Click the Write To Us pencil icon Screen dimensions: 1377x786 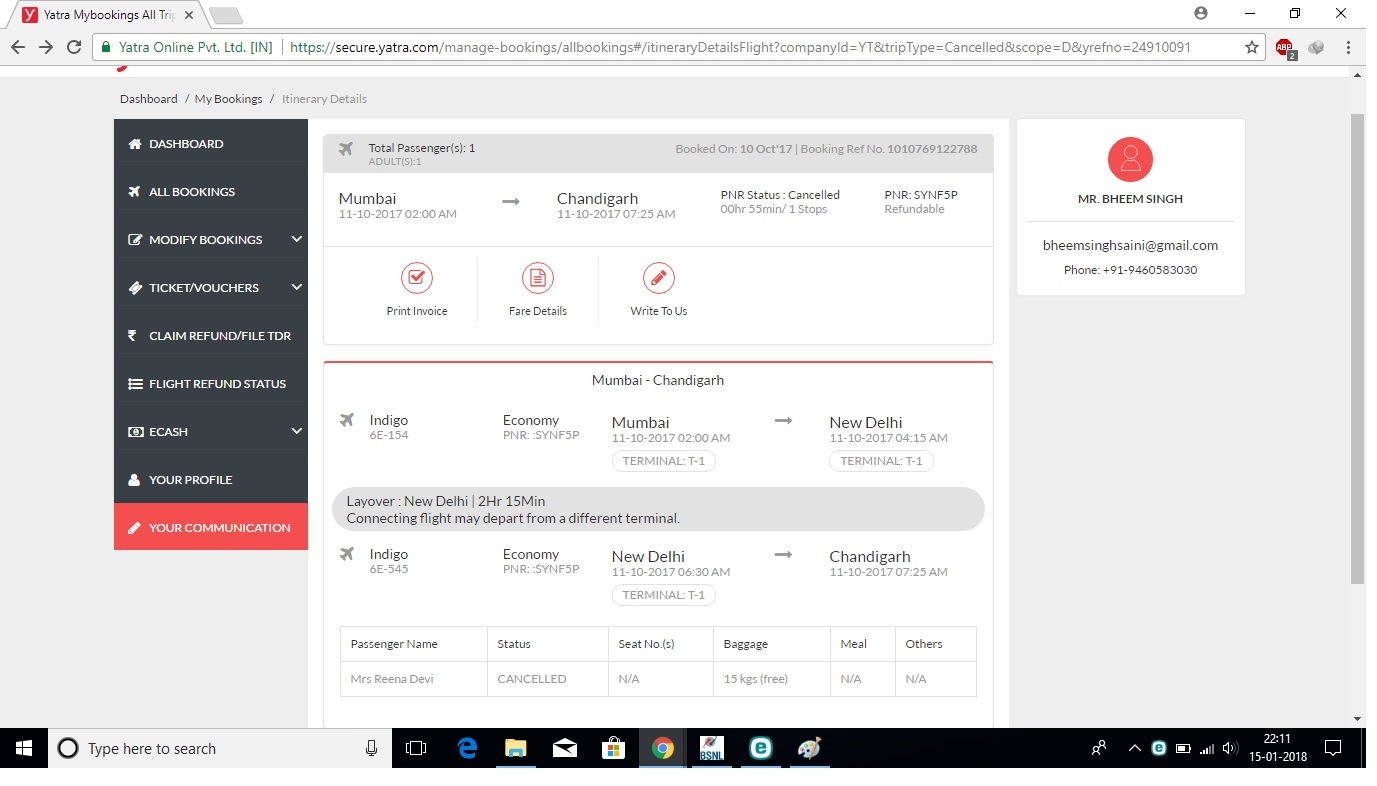coord(658,278)
